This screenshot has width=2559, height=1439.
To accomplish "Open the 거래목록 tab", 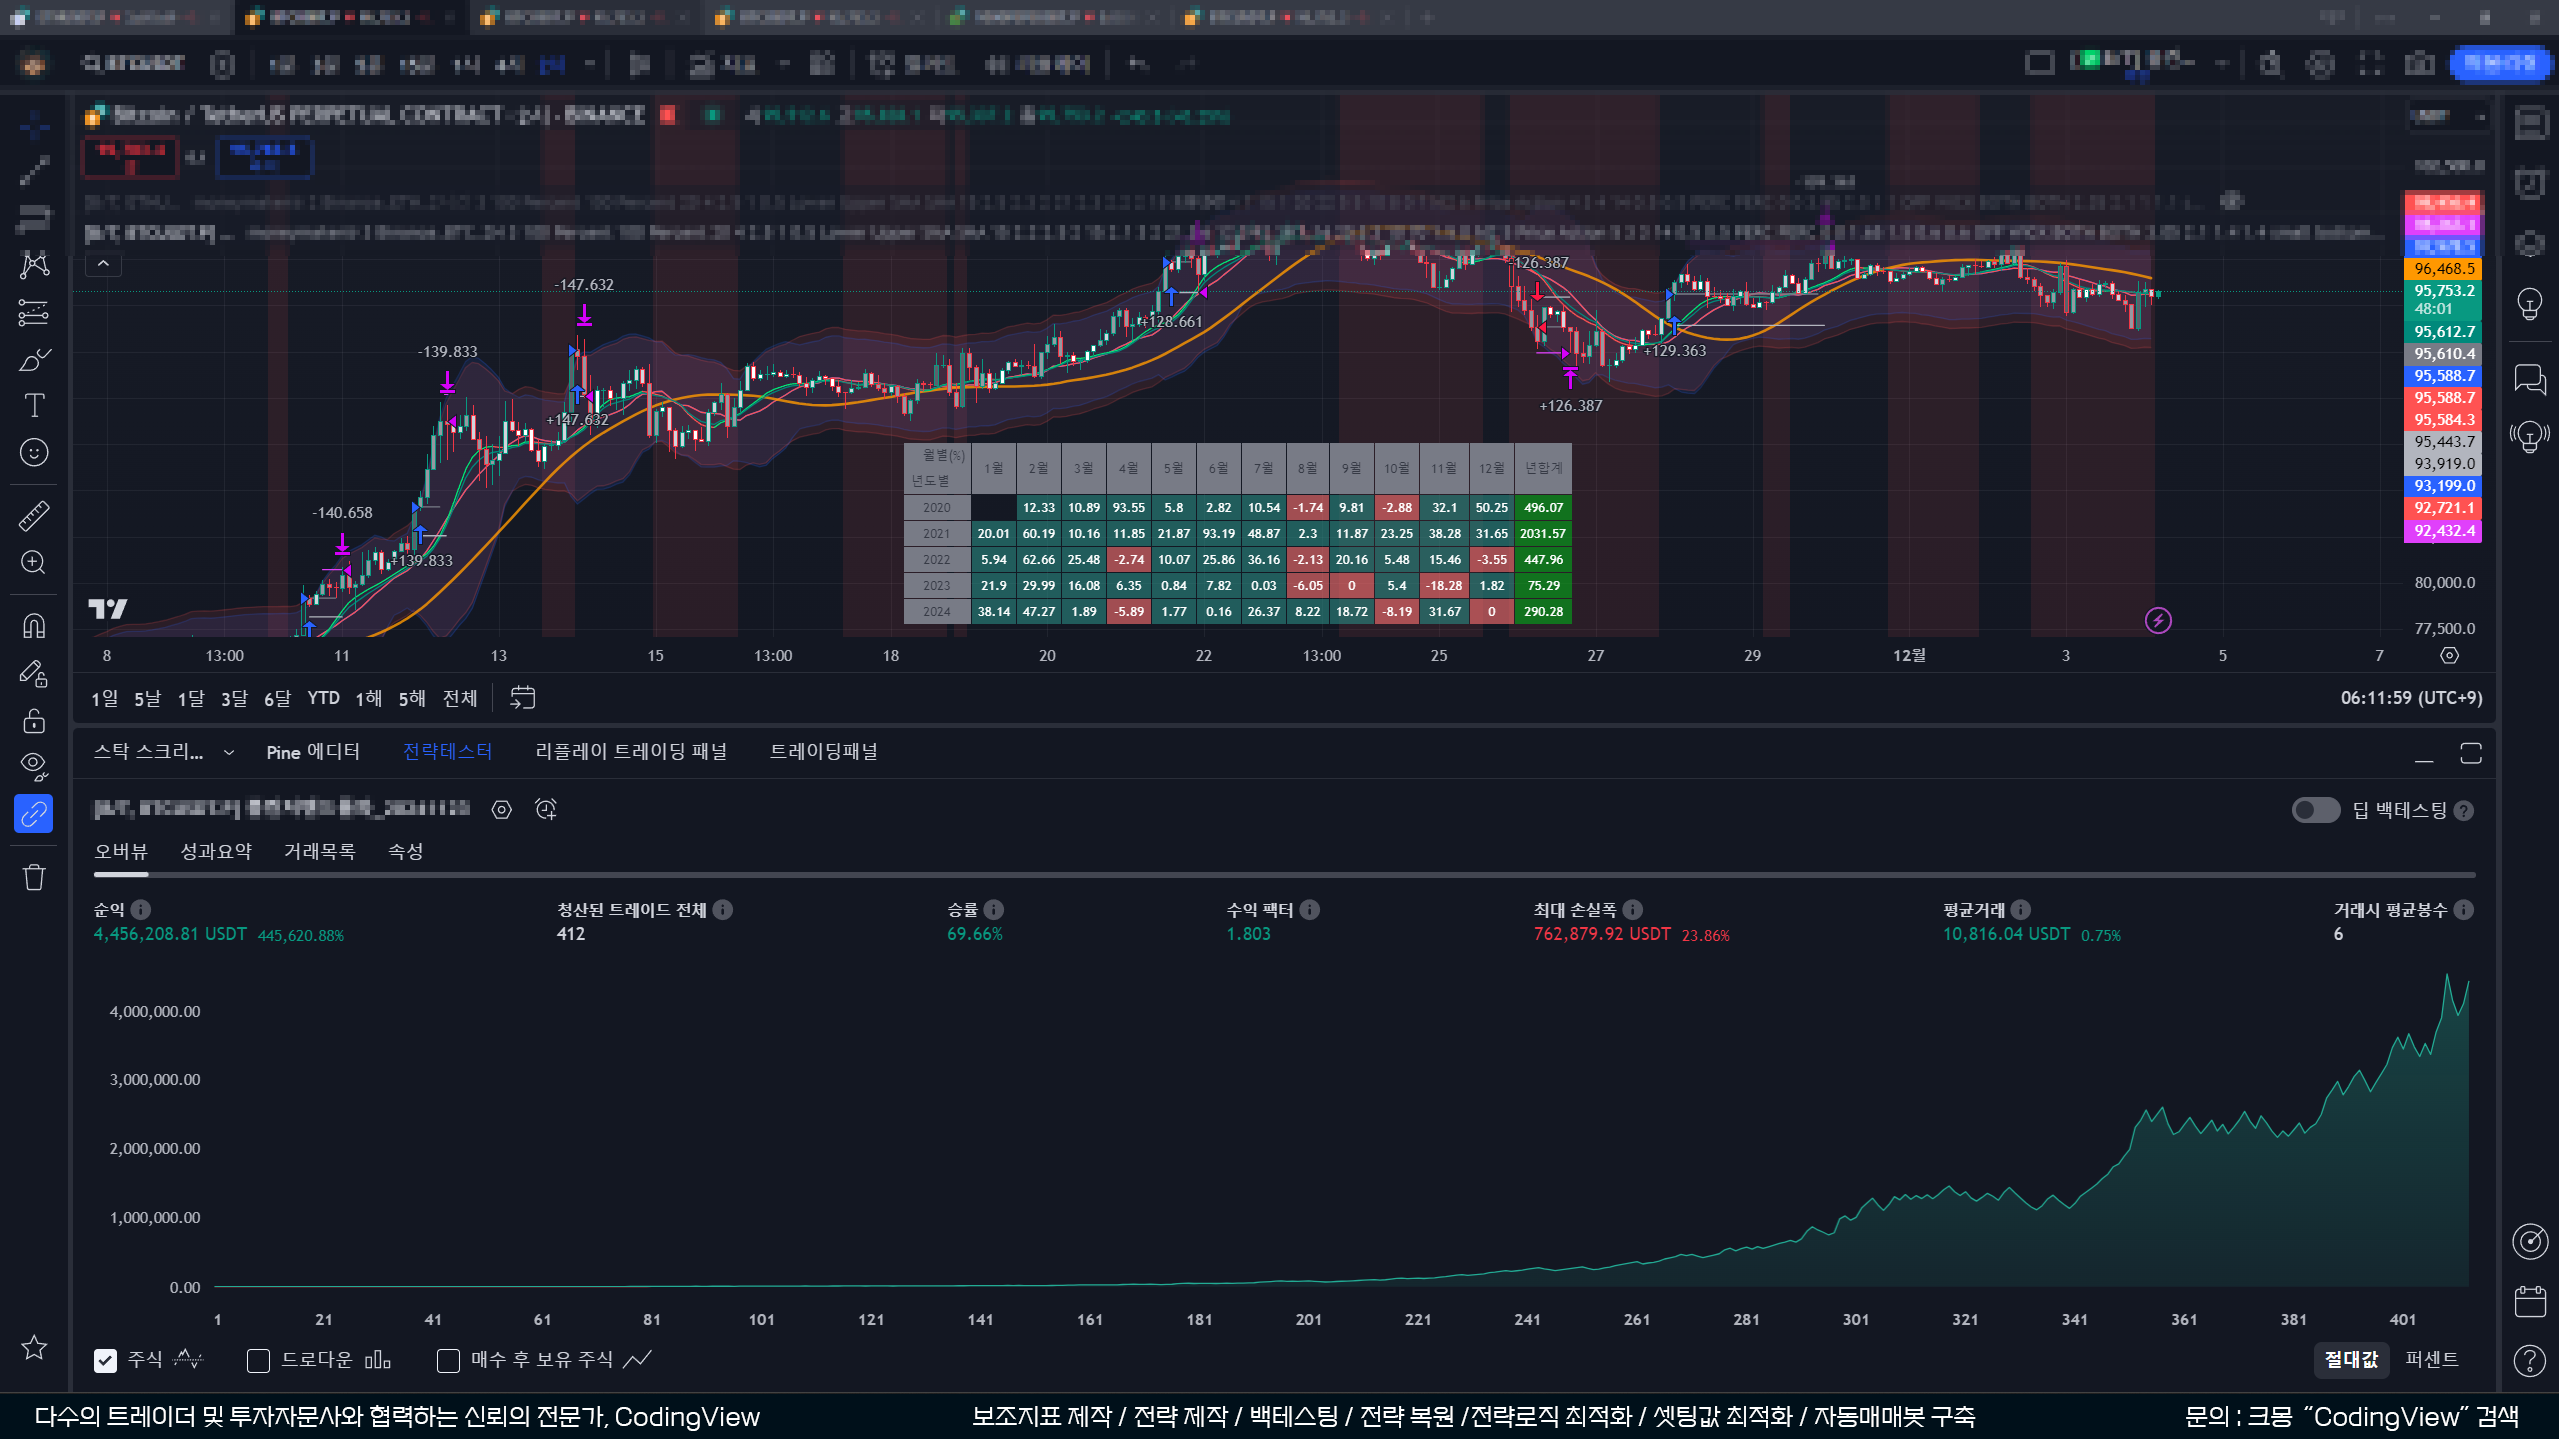I will pyautogui.click(x=319, y=851).
